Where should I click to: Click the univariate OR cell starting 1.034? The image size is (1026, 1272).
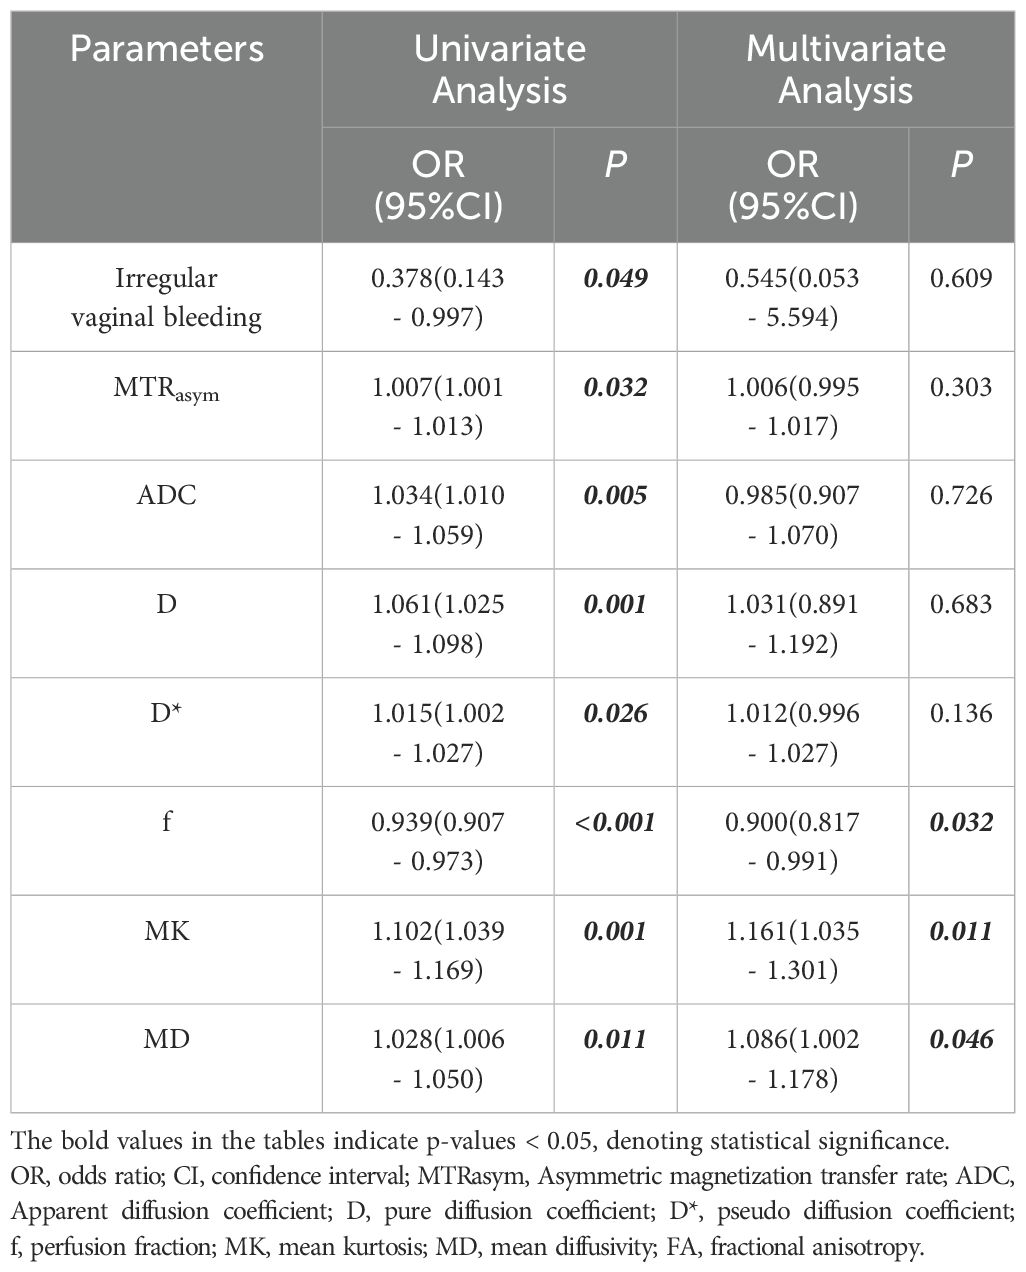click(x=438, y=515)
